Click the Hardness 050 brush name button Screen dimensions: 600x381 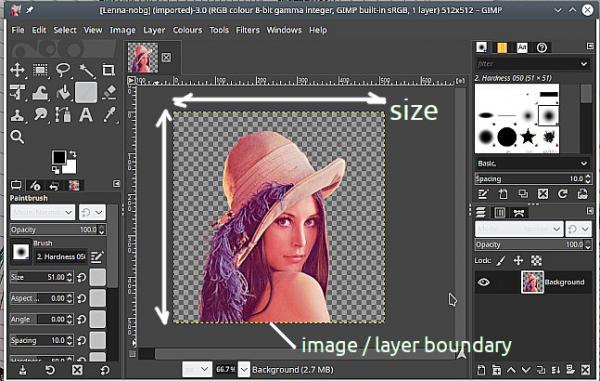click(61, 257)
